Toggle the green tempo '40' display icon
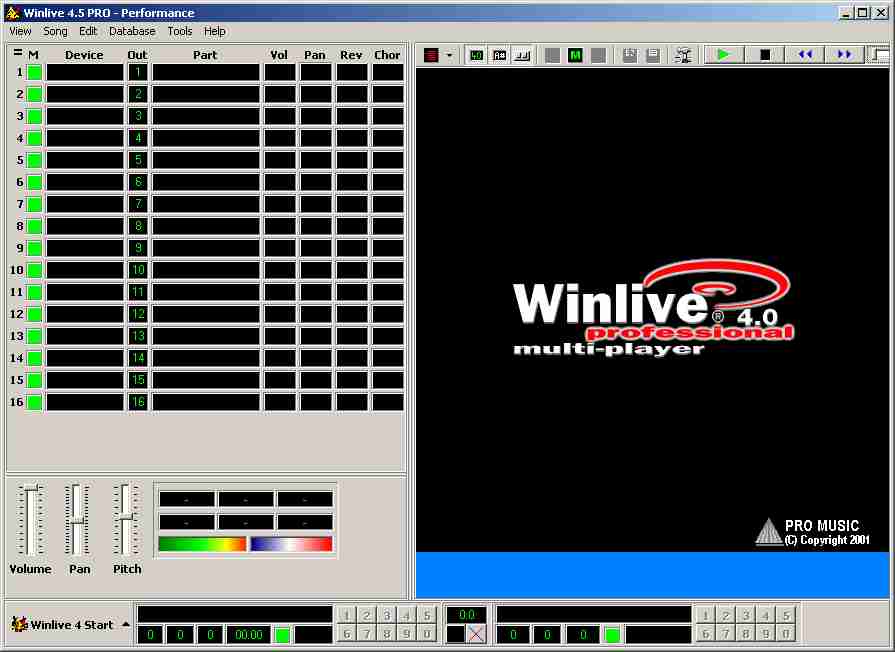Screen dimensions: 895x652 click(x=476, y=55)
